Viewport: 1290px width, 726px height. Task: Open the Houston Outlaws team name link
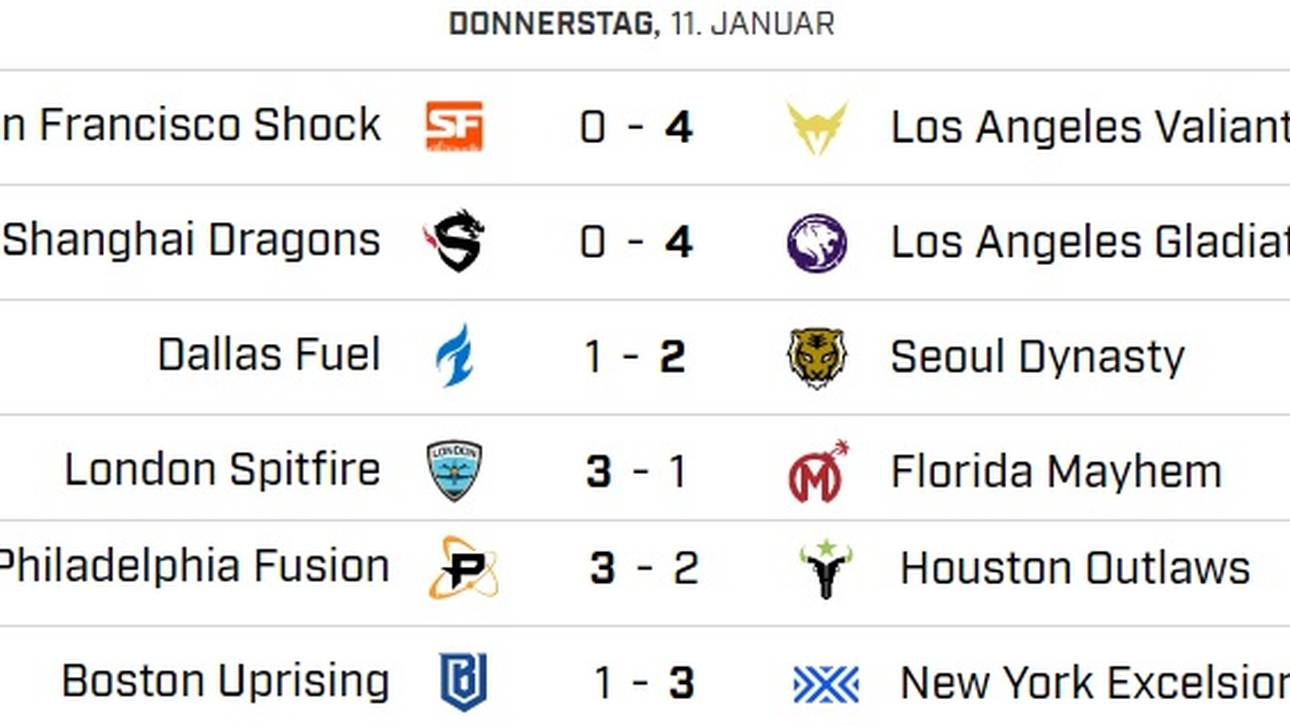pos(1075,568)
